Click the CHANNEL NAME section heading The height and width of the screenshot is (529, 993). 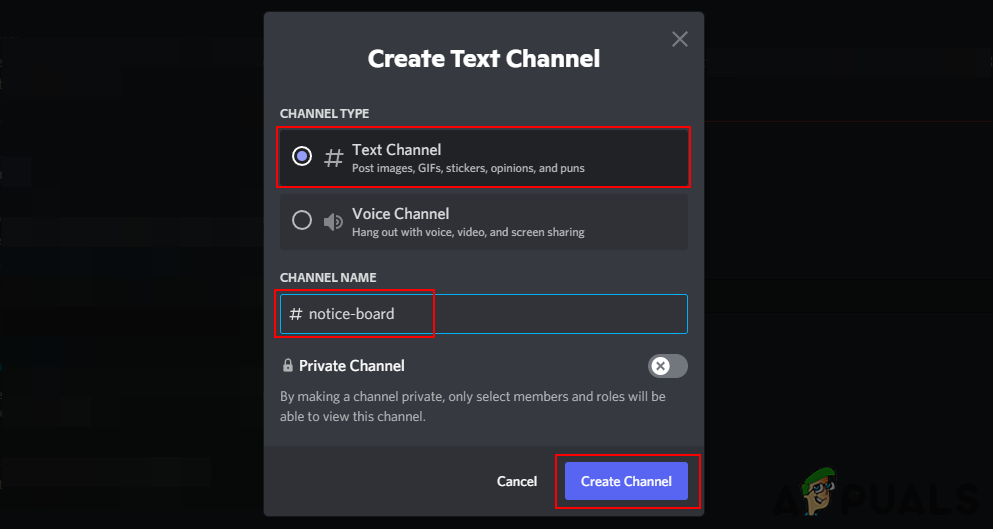(328, 277)
